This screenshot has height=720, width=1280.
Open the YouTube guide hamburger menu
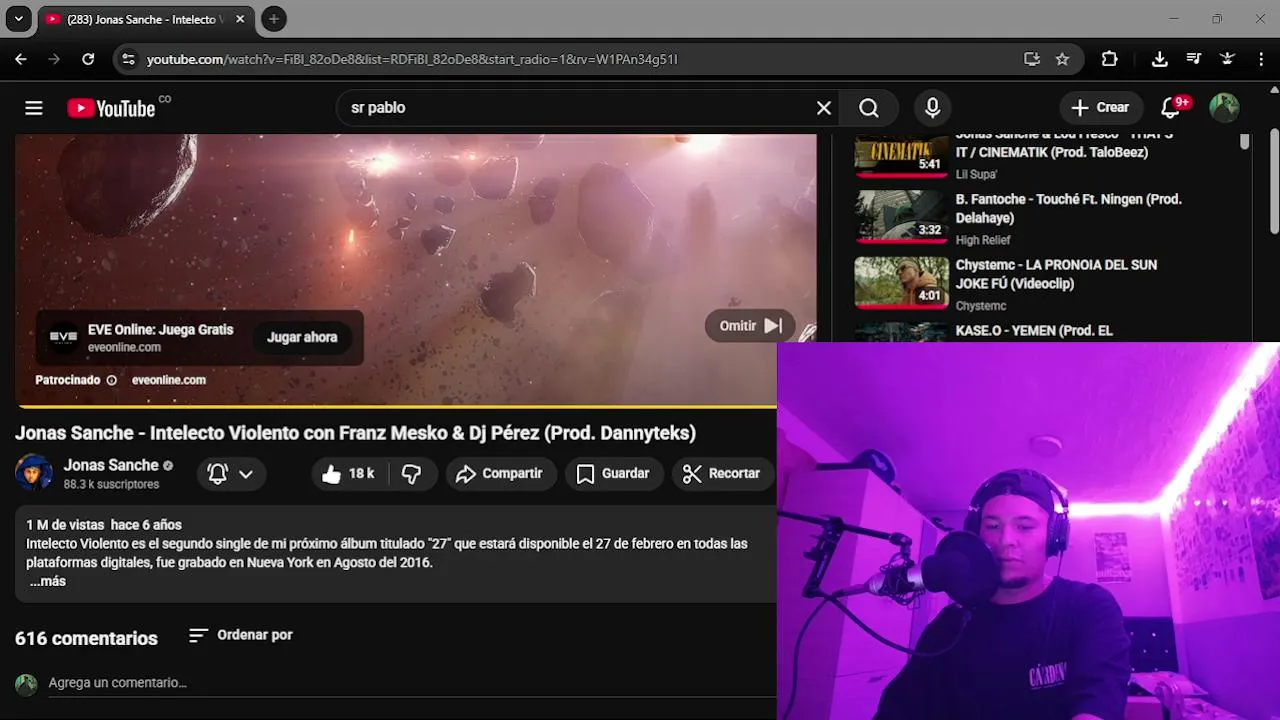(34, 108)
